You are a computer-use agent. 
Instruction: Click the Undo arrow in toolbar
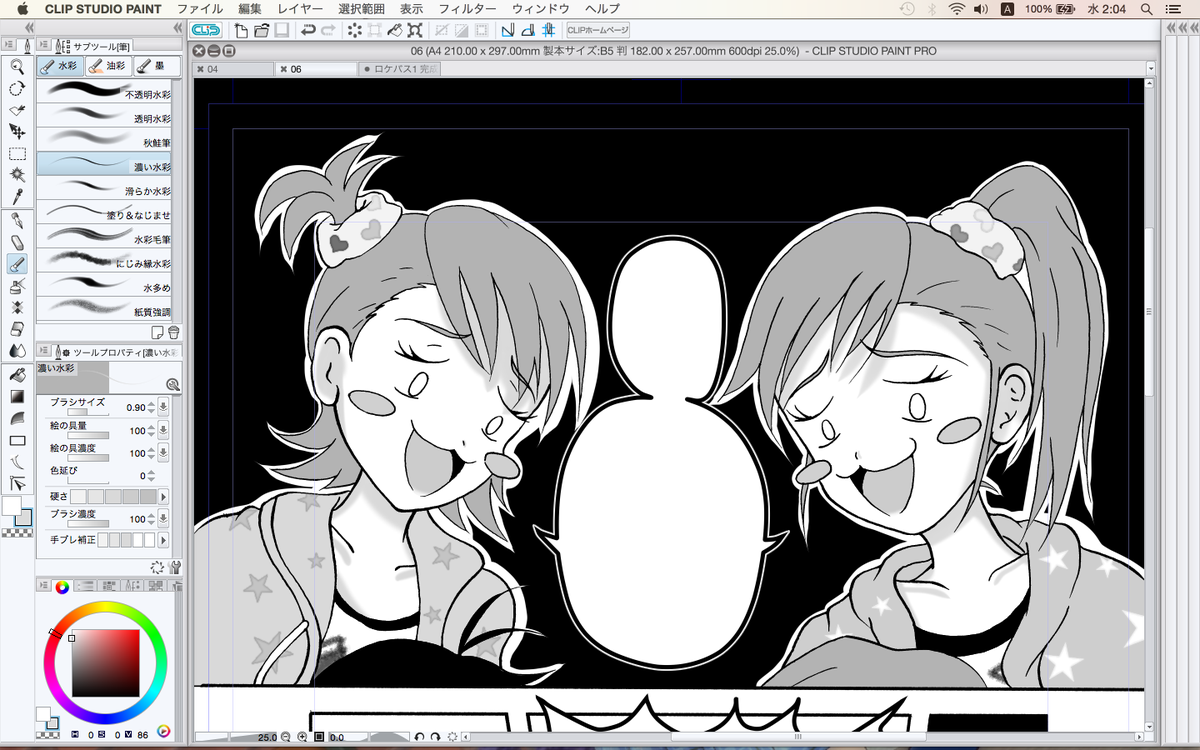[309, 30]
